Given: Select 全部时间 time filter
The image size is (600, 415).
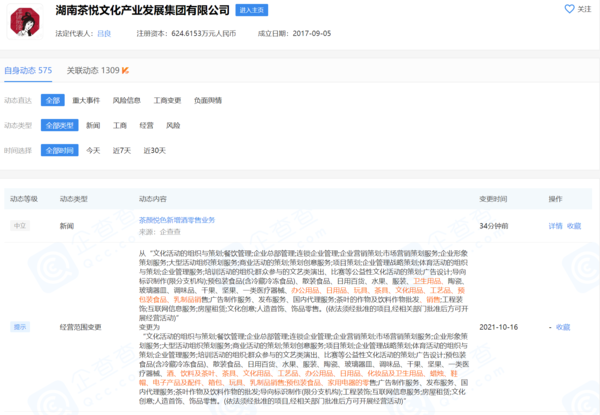Looking at the screenshot, I should (60, 150).
